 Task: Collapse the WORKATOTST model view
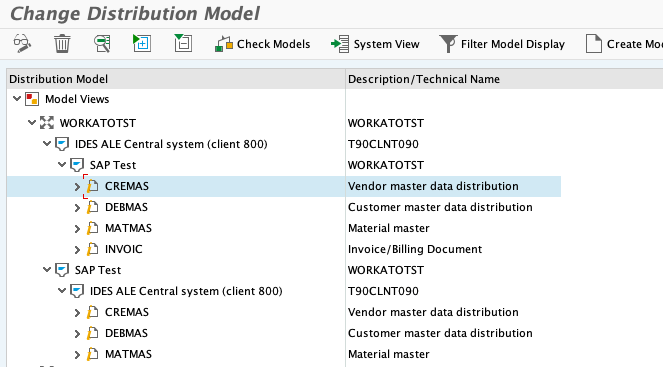point(32,123)
